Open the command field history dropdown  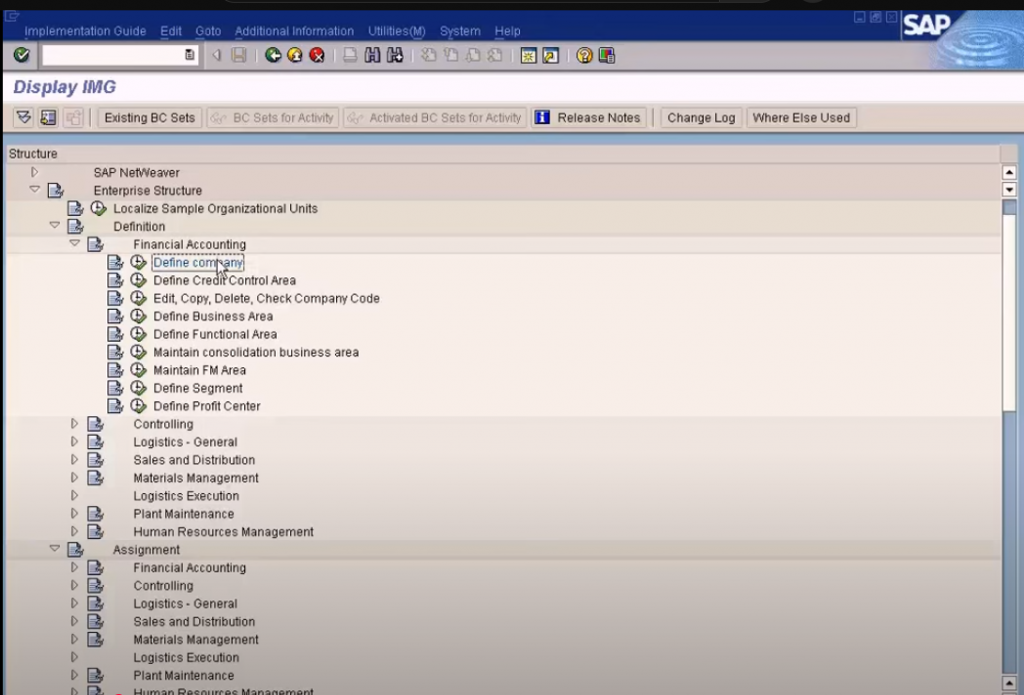[189, 56]
